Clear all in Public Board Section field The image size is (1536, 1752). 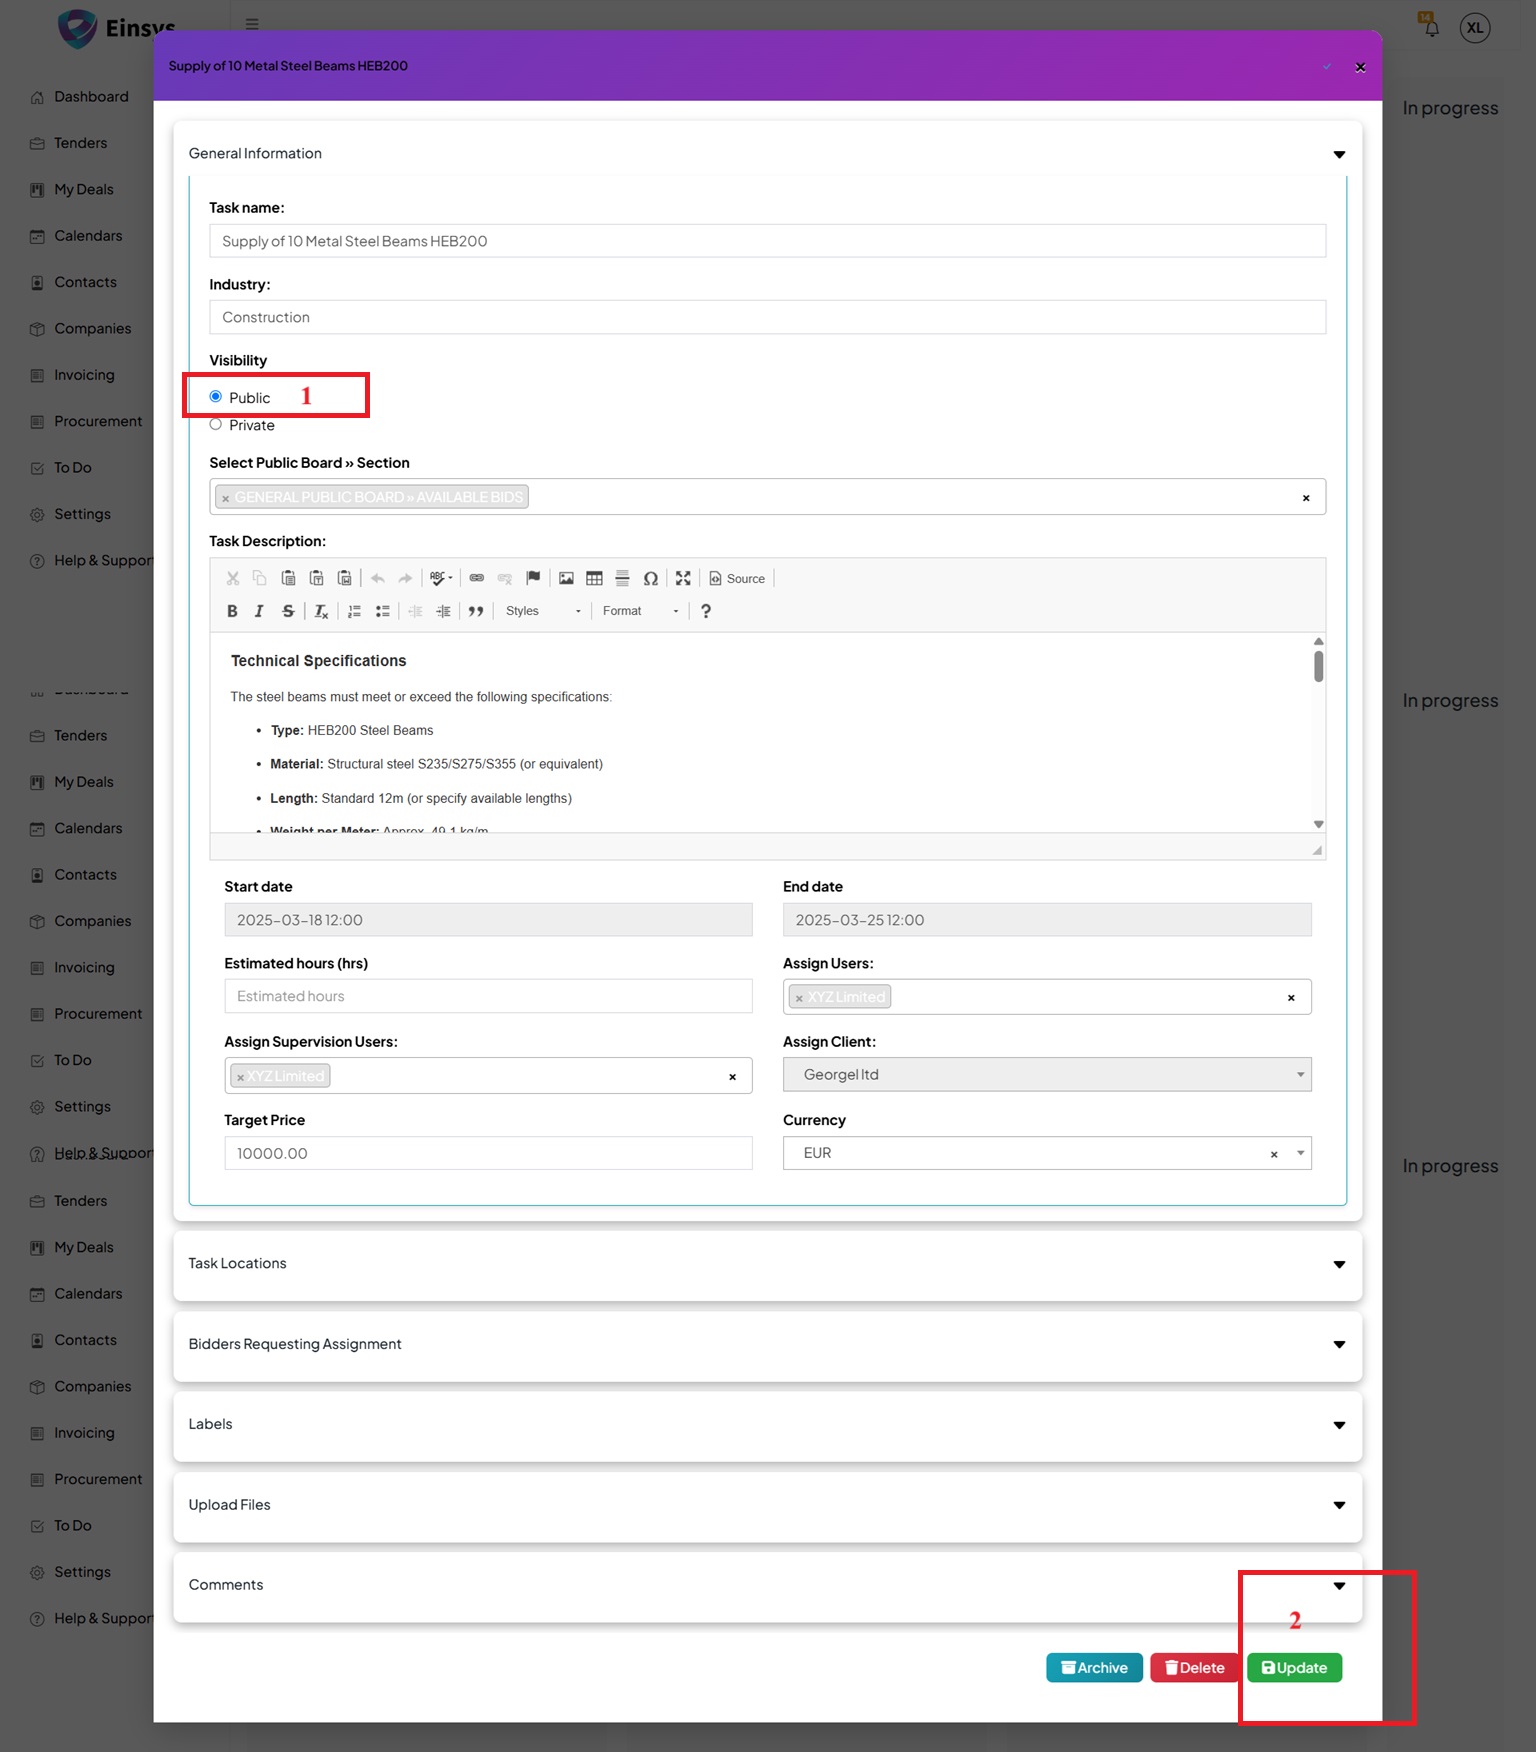click(x=1306, y=498)
